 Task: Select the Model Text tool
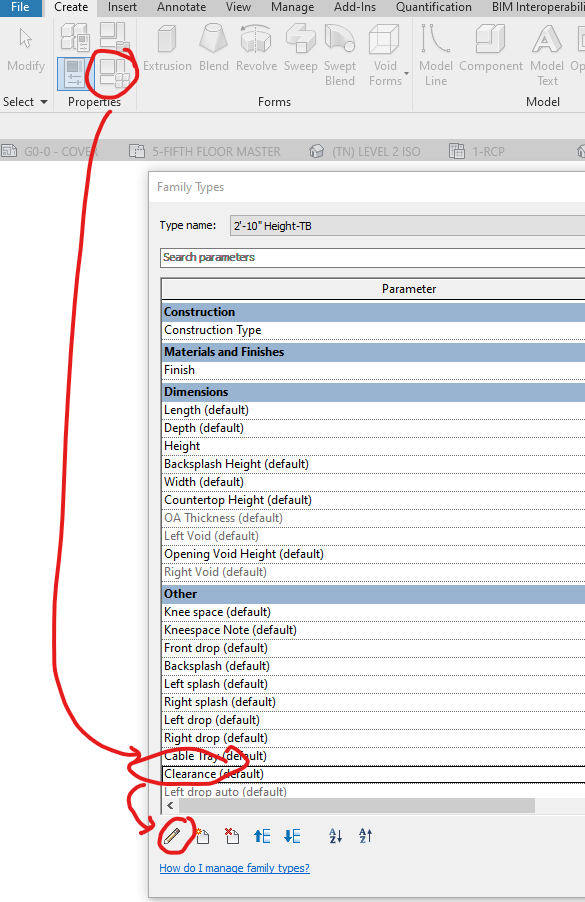pos(546,56)
